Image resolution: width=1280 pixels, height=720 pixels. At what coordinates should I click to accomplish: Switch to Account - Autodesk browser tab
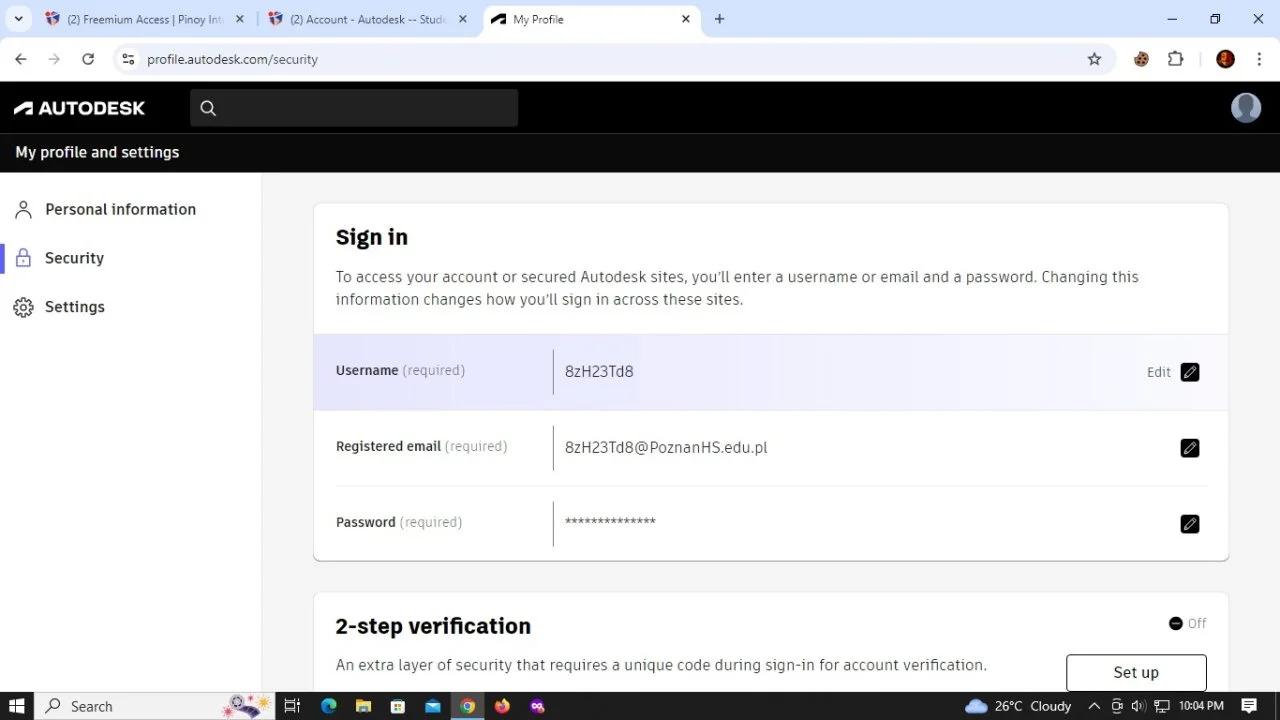click(x=366, y=19)
